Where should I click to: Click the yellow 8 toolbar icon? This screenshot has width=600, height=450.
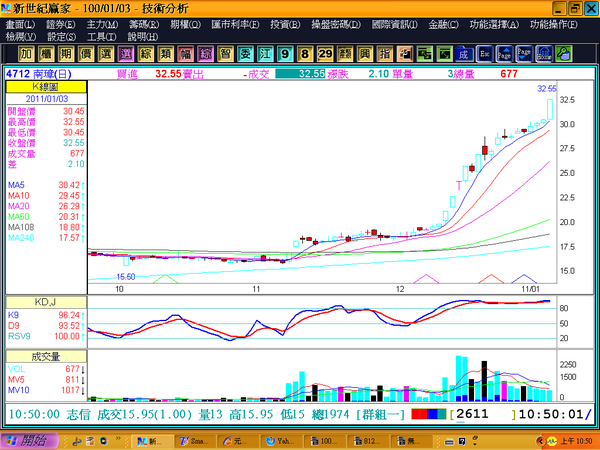coord(305,54)
